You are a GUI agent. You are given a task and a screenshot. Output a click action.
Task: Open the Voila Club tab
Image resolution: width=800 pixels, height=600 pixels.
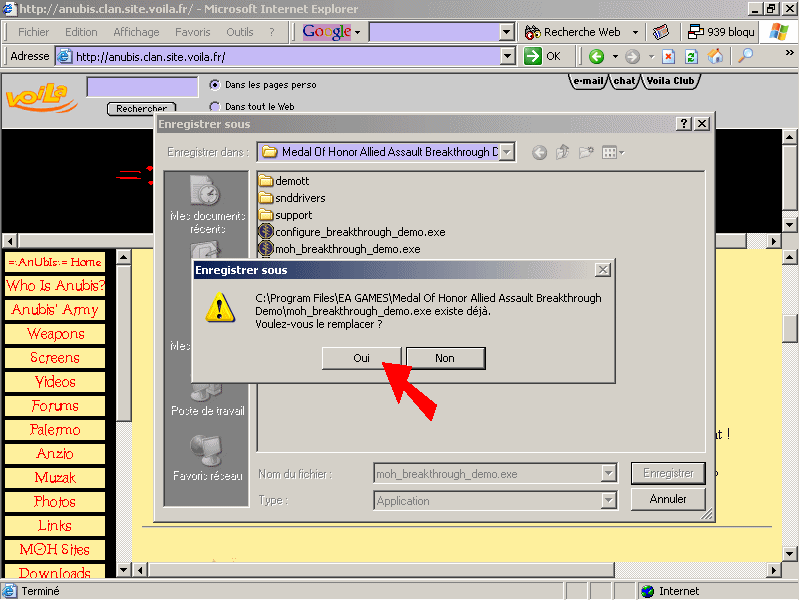(x=670, y=81)
